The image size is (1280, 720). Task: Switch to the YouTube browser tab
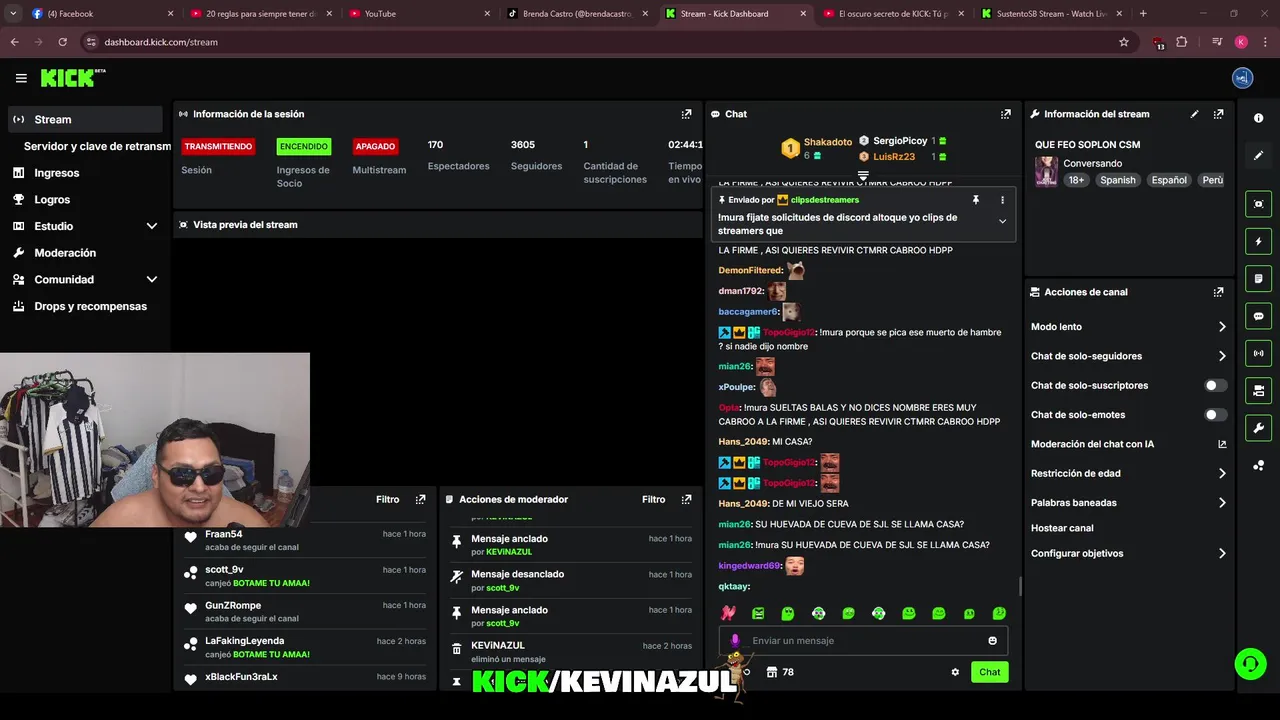coord(418,14)
